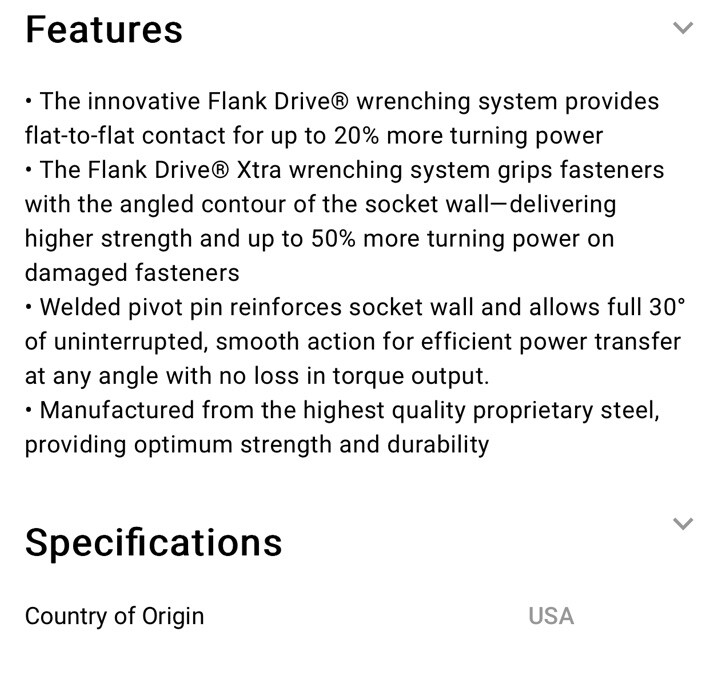Click the USA country value

pos(551,616)
